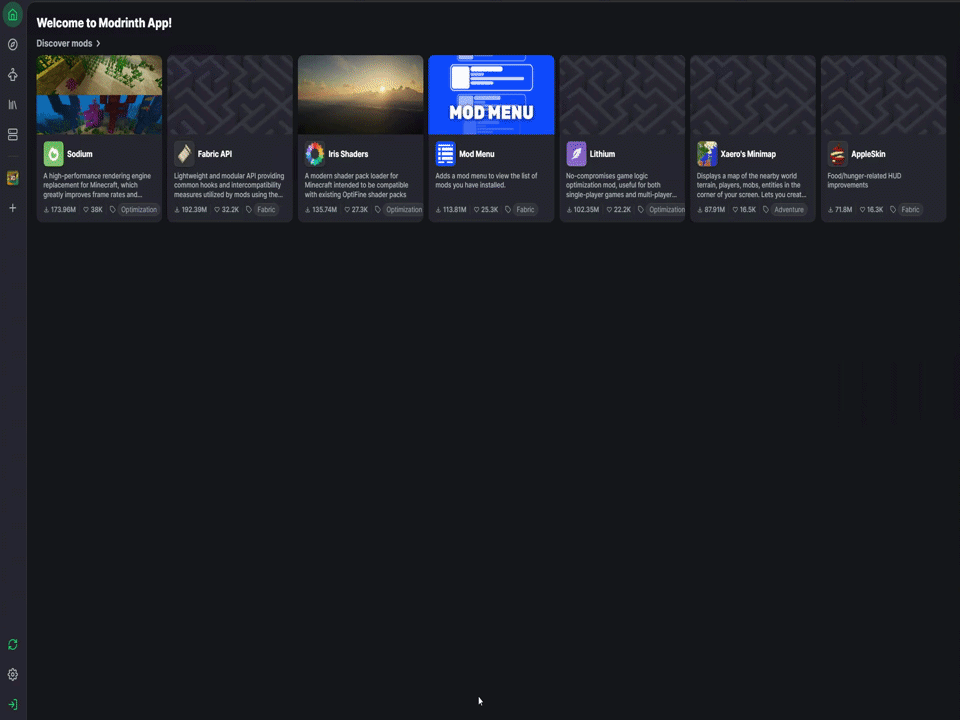Create a new instance with plus icon
Image resolution: width=960 pixels, height=720 pixels.
(13, 208)
